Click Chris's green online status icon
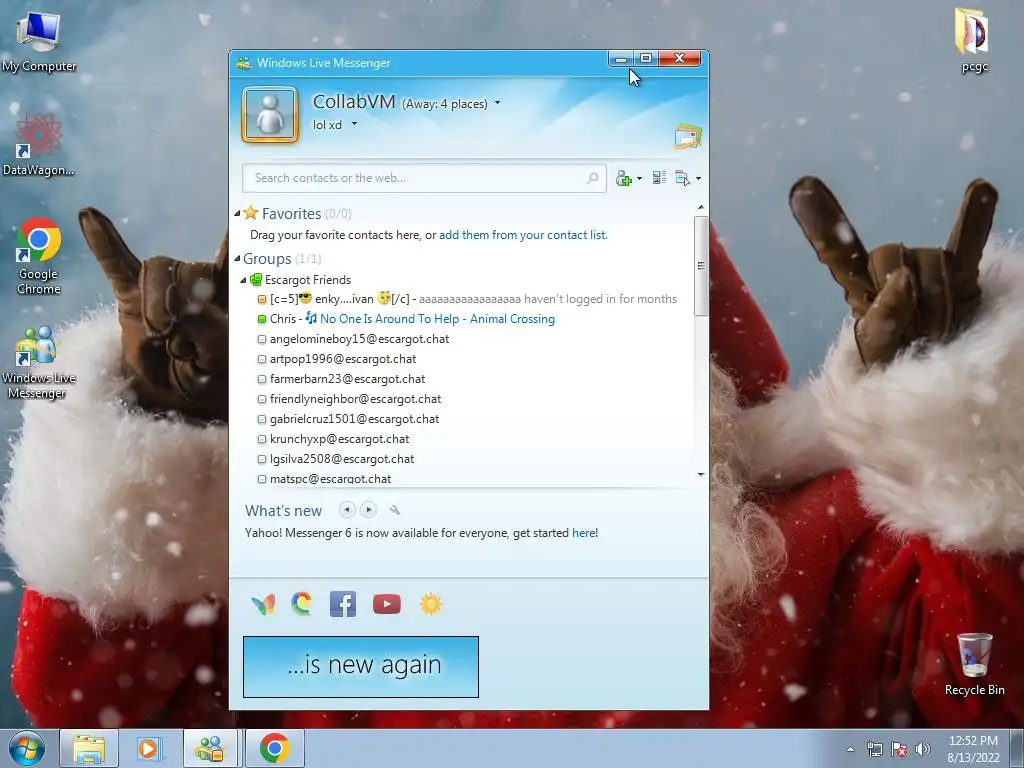The width and height of the screenshot is (1024, 768). tap(262, 319)
